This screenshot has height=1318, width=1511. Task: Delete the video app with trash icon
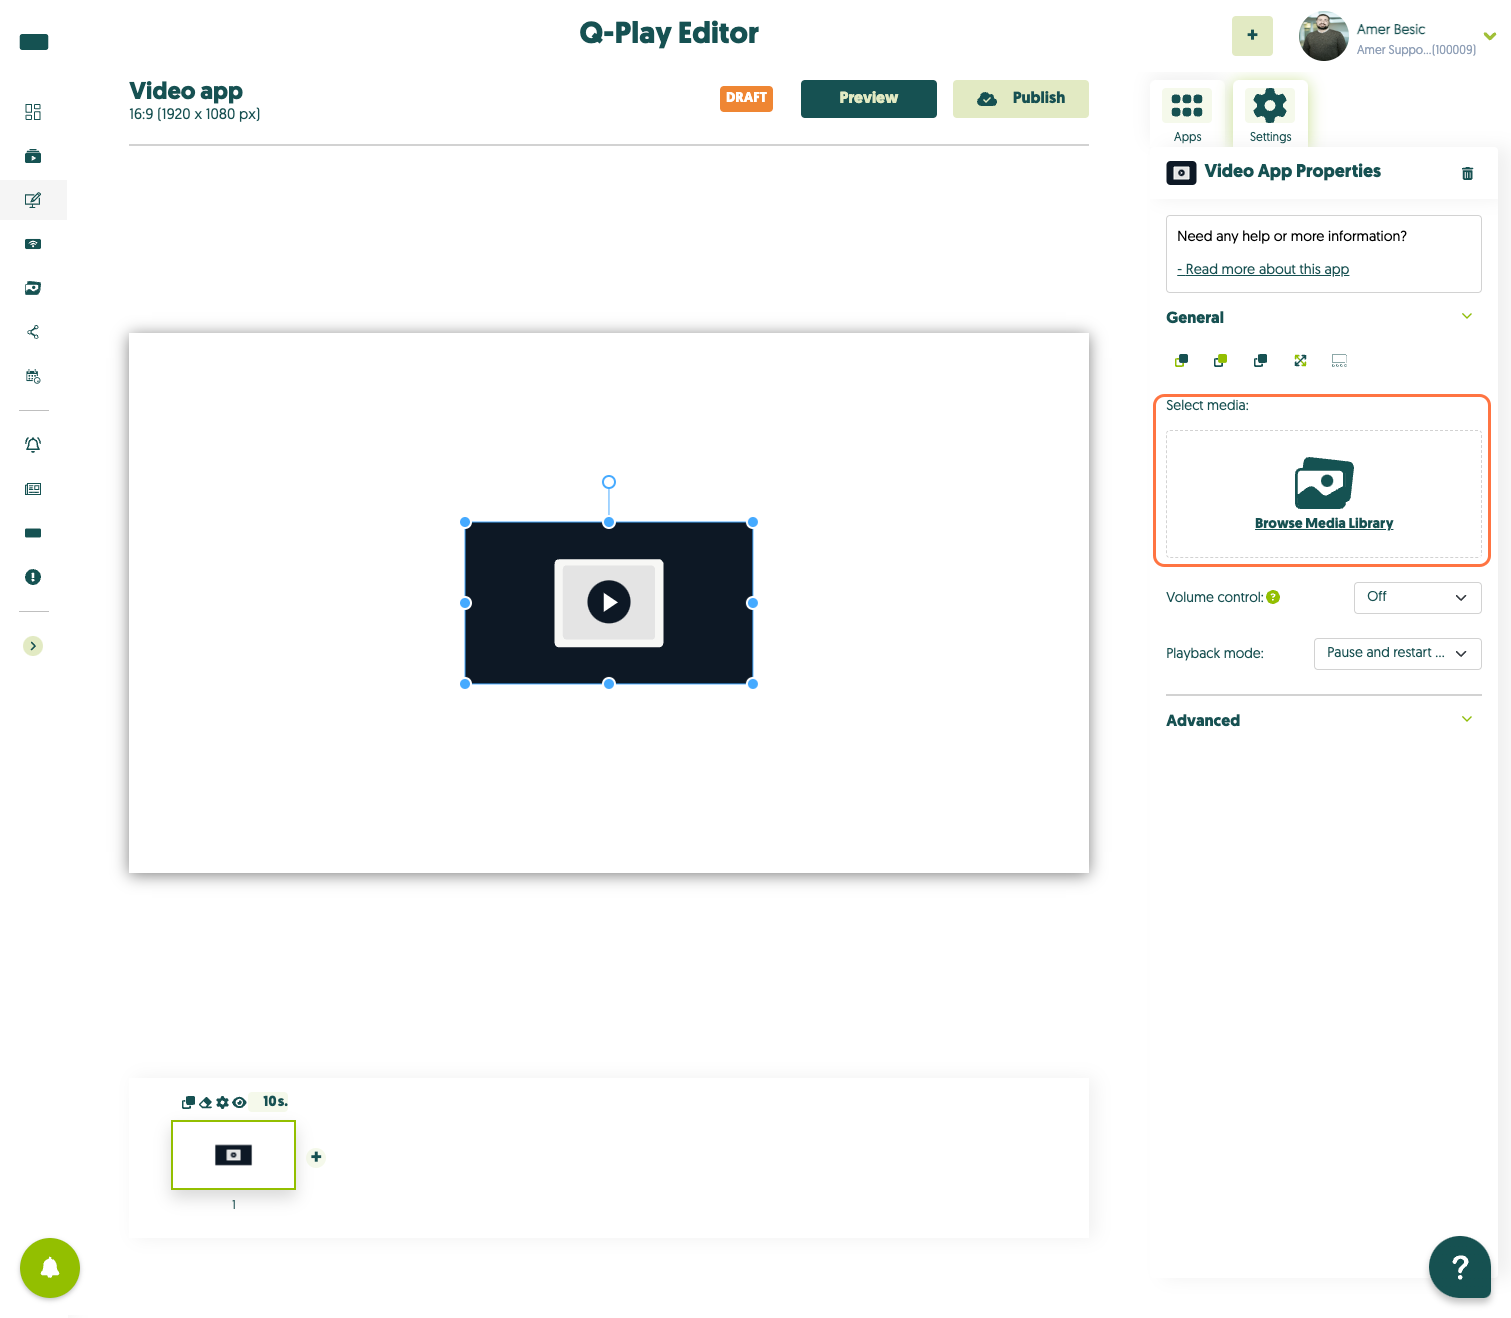(x=1467, y=173)
